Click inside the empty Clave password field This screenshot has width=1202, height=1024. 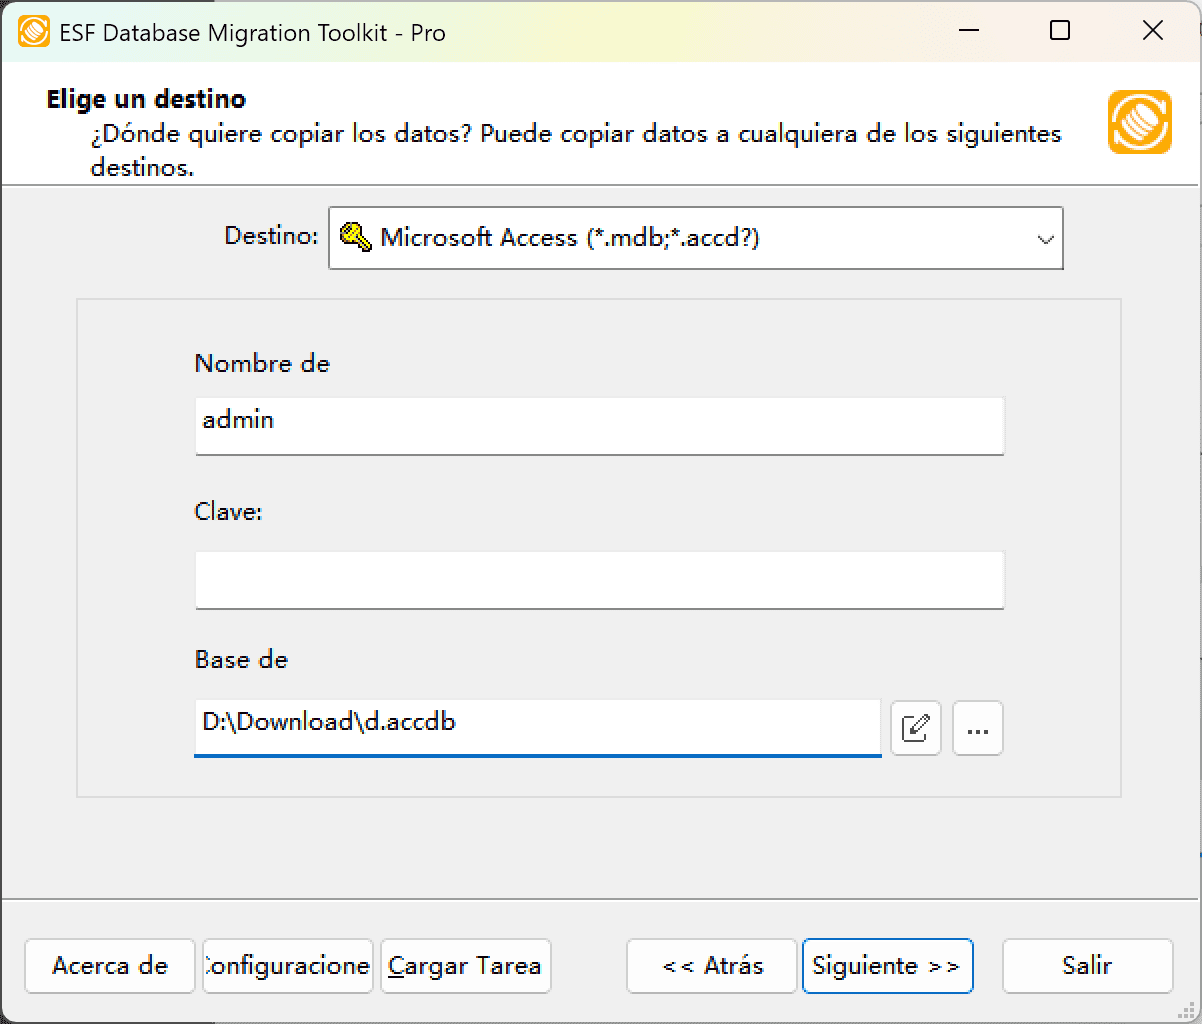[598, 580]
